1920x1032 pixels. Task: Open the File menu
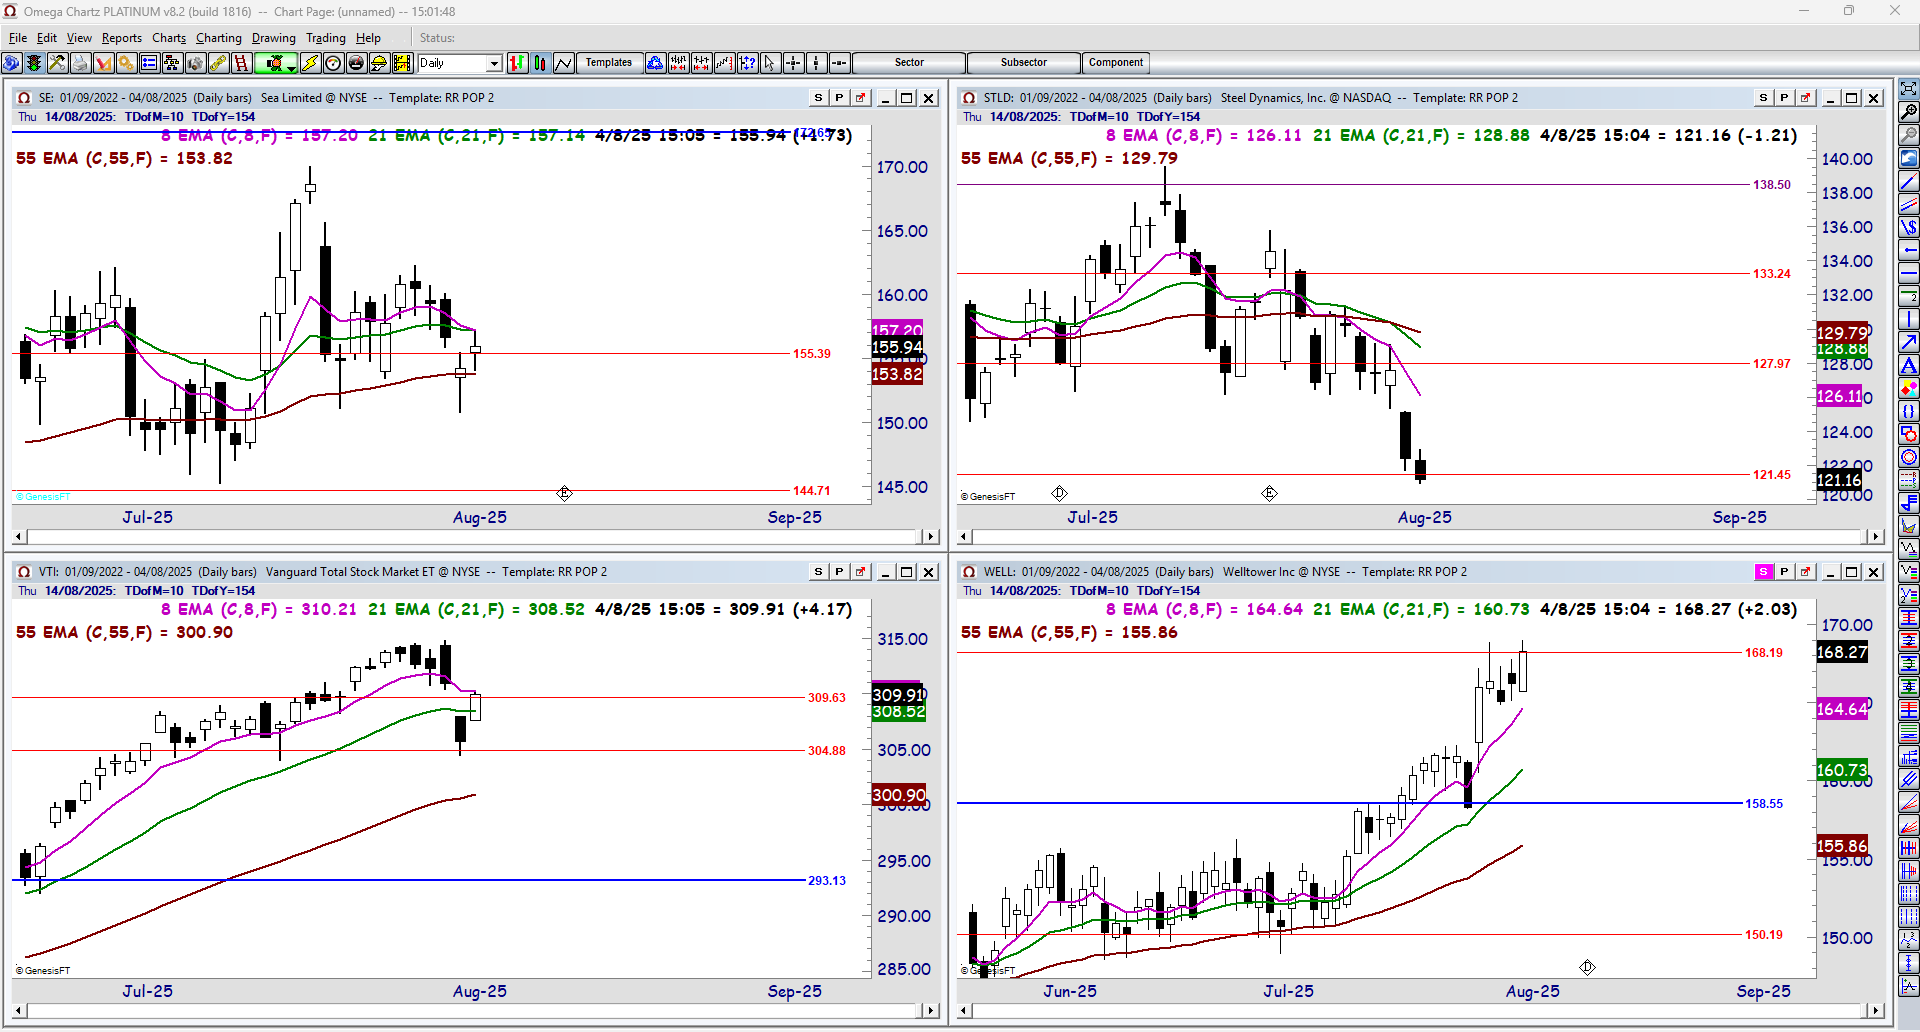pyautogui.click(x=18, y=38)
